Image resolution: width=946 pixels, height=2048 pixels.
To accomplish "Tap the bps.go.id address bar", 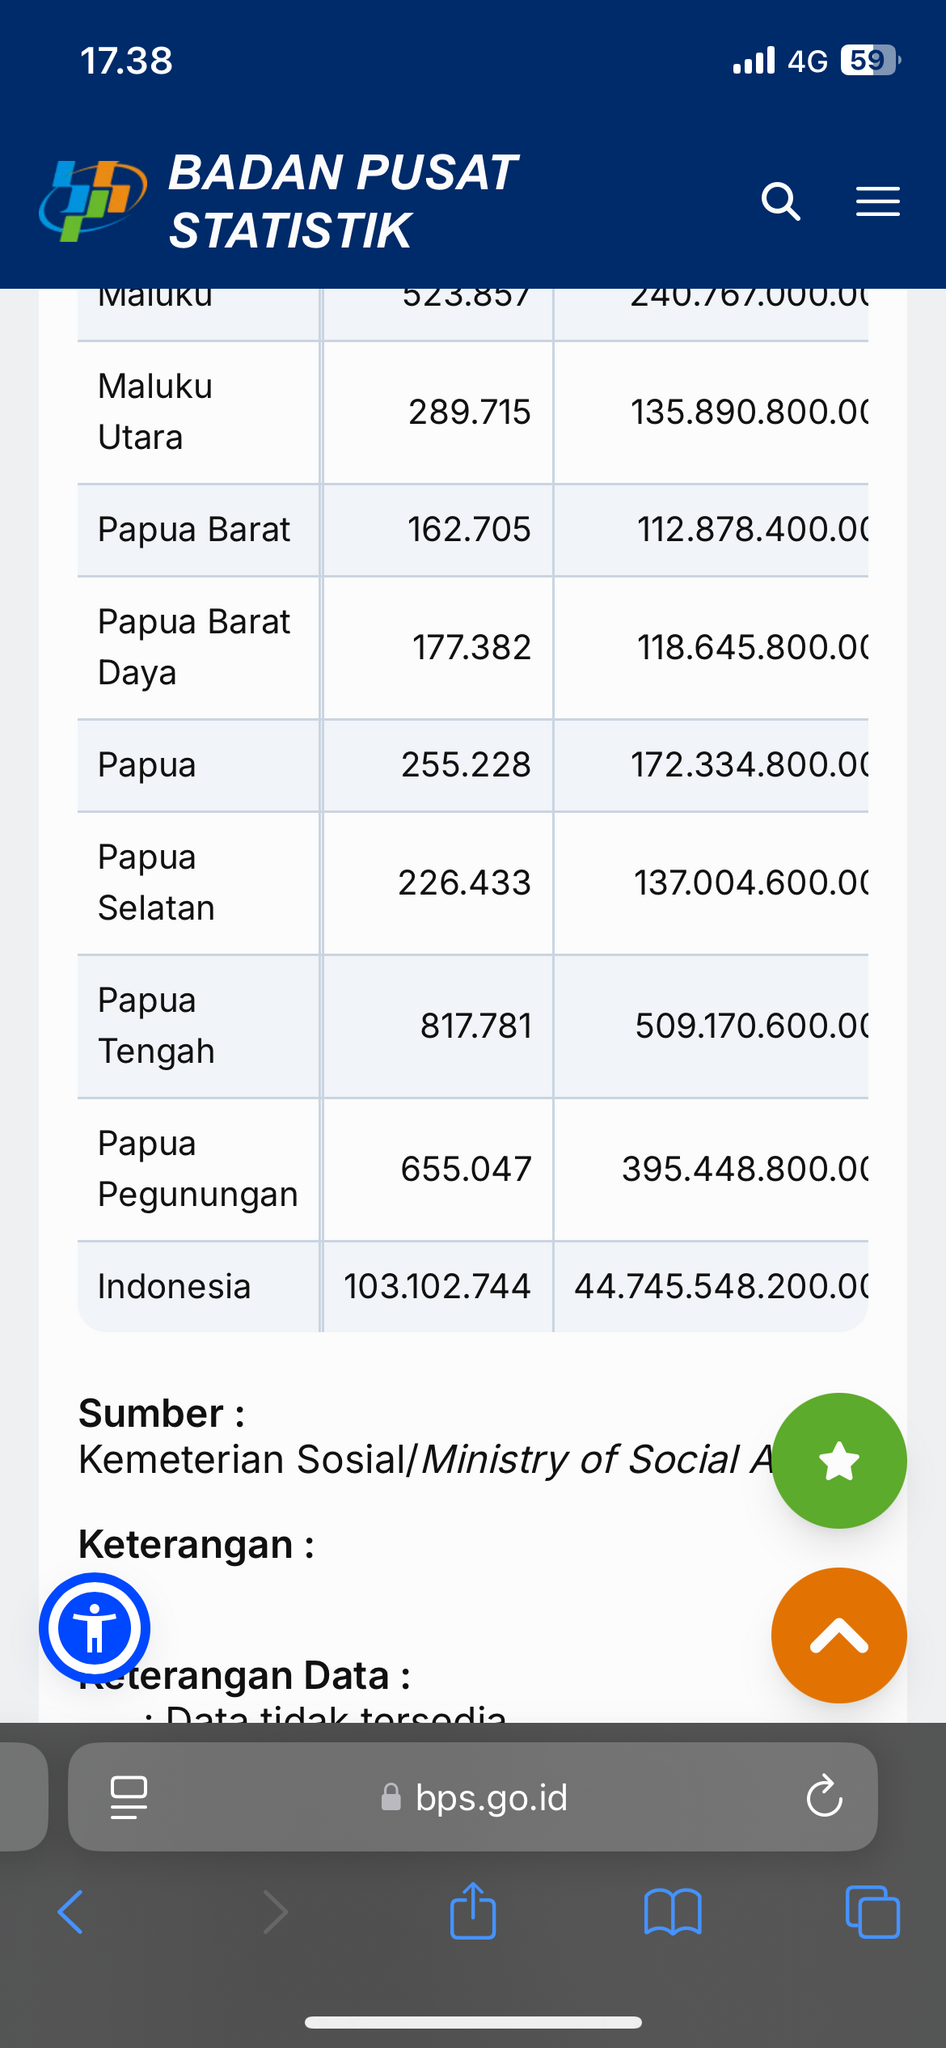I will [492, 1797].
